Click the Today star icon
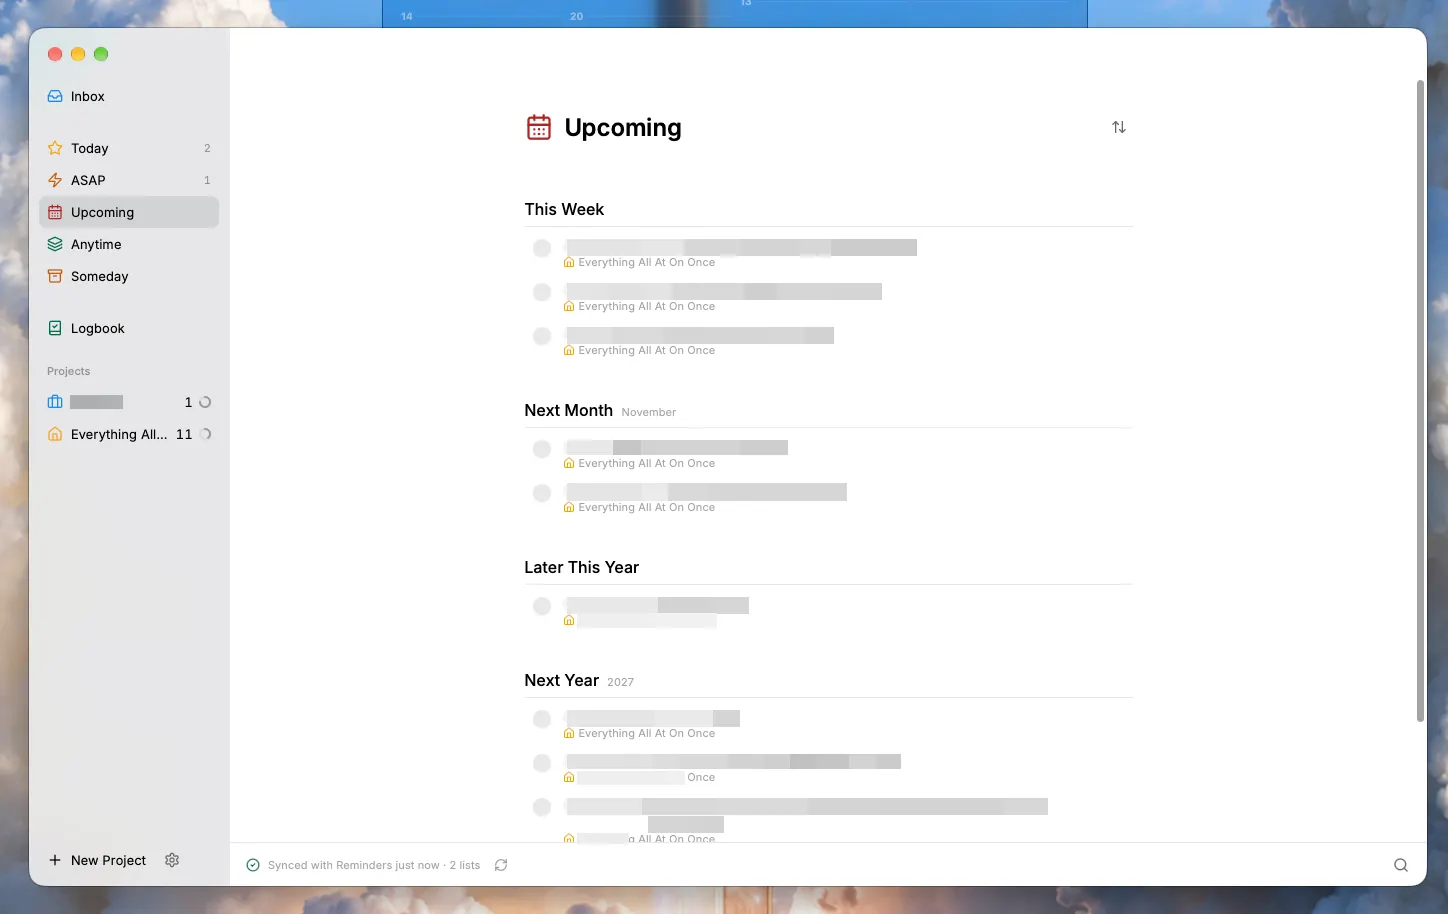The image size is (1448, 914). pos(55,148)
